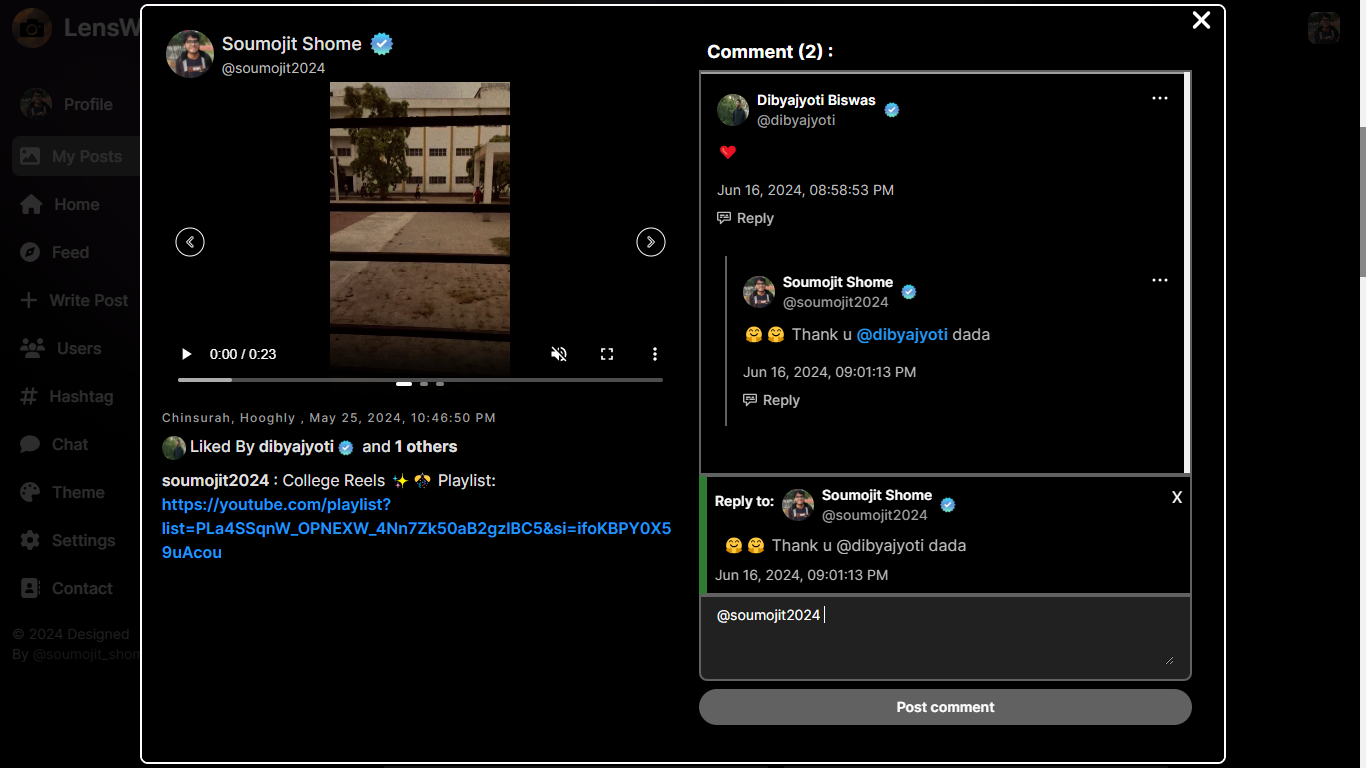Click the Contact address-book icon
Screen dimensions: 1366x768
29,588
